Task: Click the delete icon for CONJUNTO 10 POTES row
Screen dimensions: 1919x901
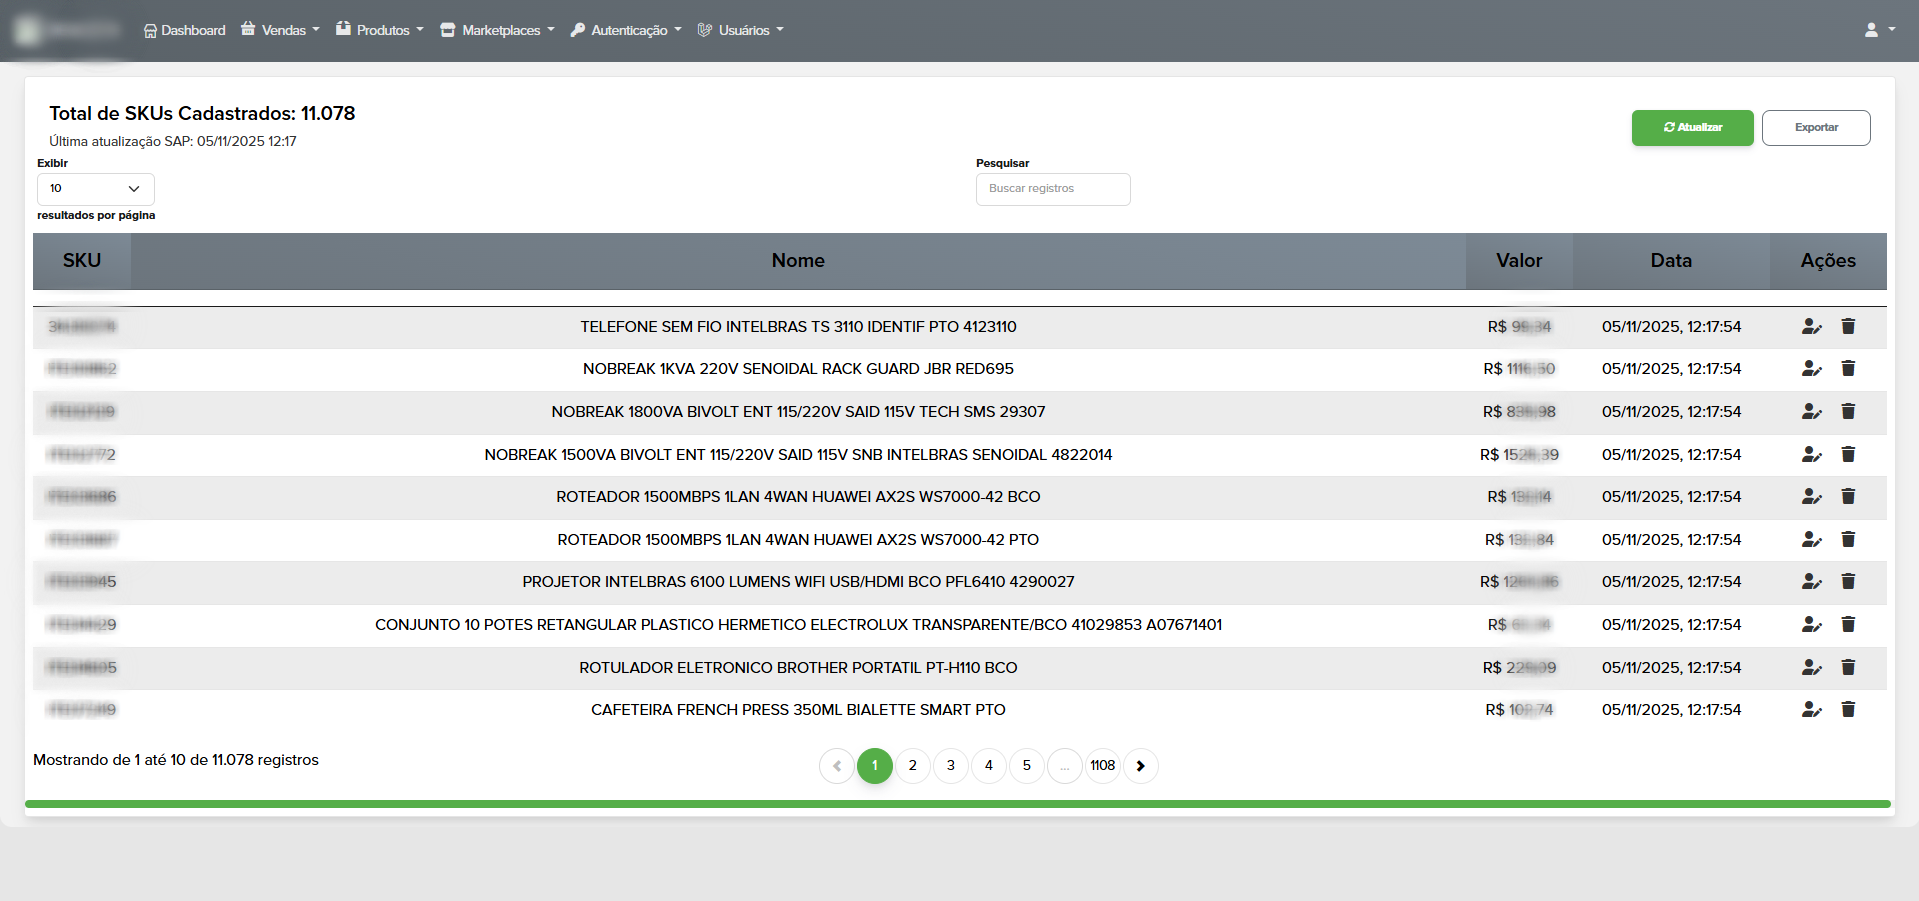Action: [x=1848, y=624]
